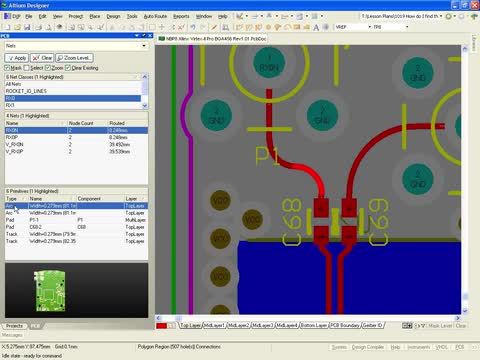Screen dimensions: 480x360
Task: Select the Place Via tool icon
Action: point(277,27)
